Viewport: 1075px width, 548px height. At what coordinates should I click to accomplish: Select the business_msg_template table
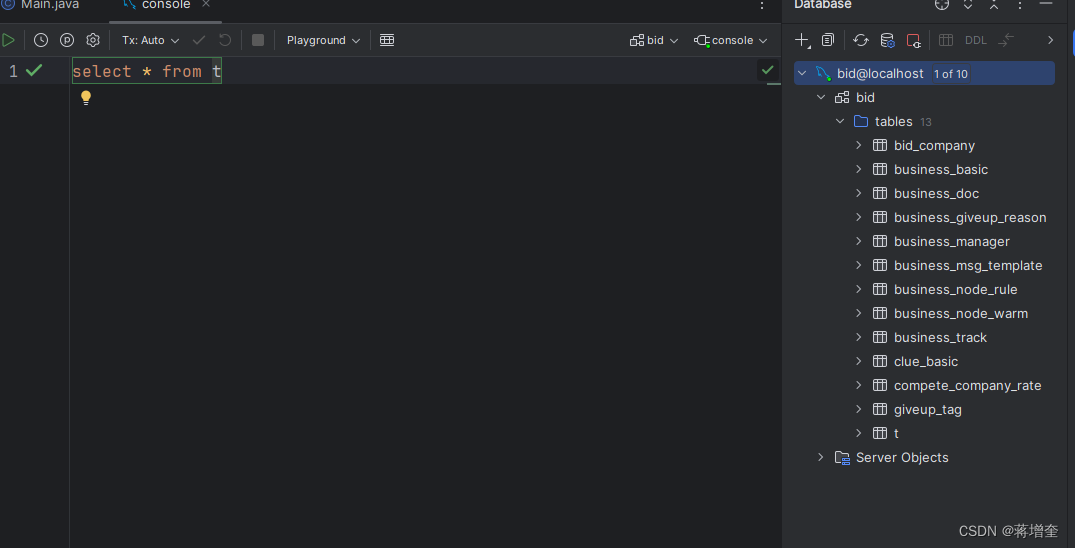tap(968, 265)
